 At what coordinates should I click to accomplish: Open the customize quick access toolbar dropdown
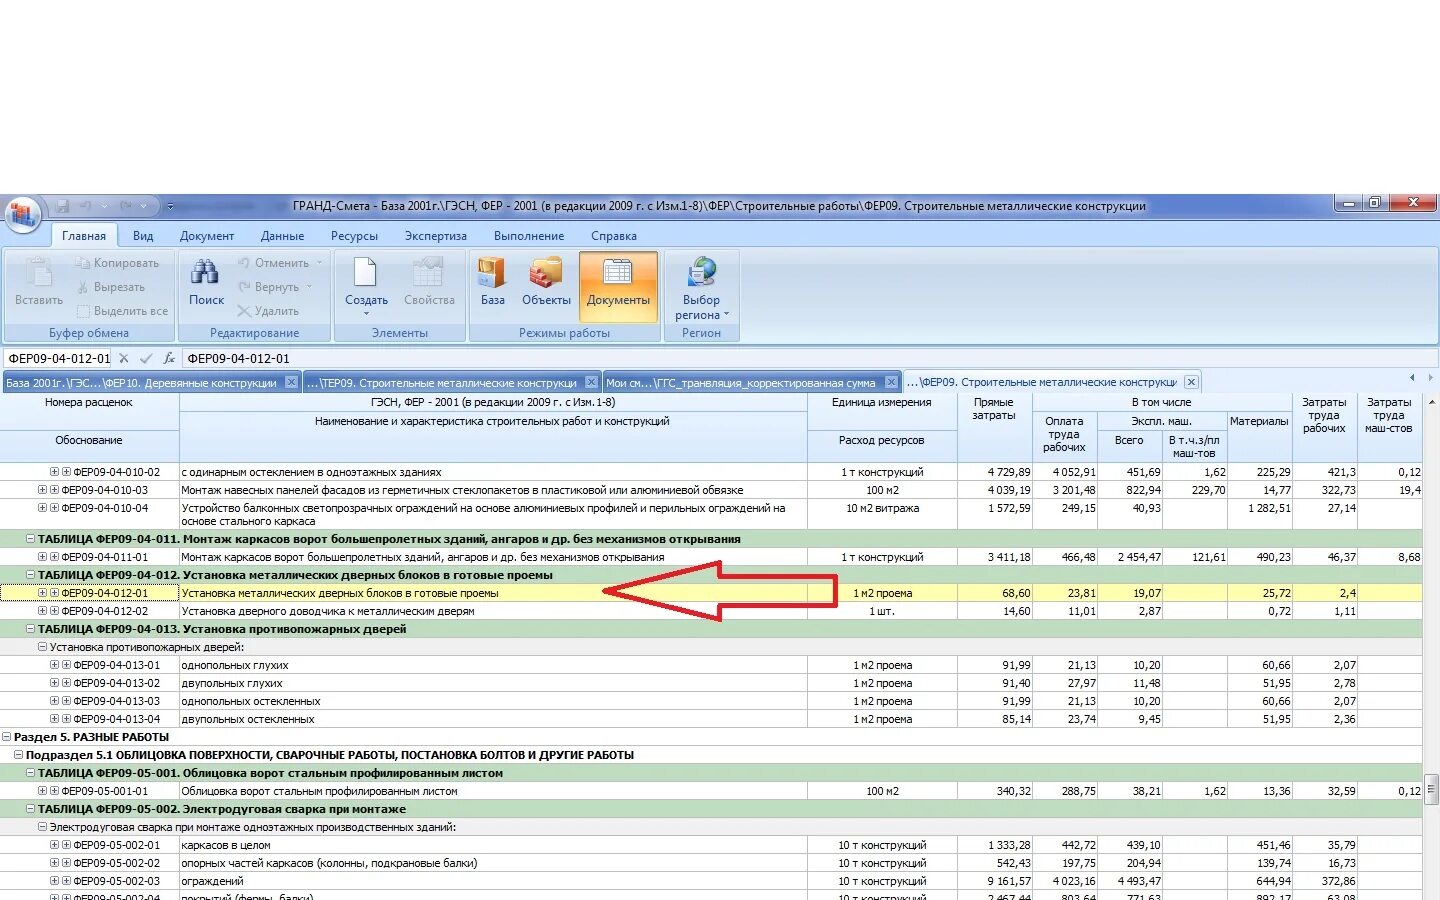click(170, 206)
